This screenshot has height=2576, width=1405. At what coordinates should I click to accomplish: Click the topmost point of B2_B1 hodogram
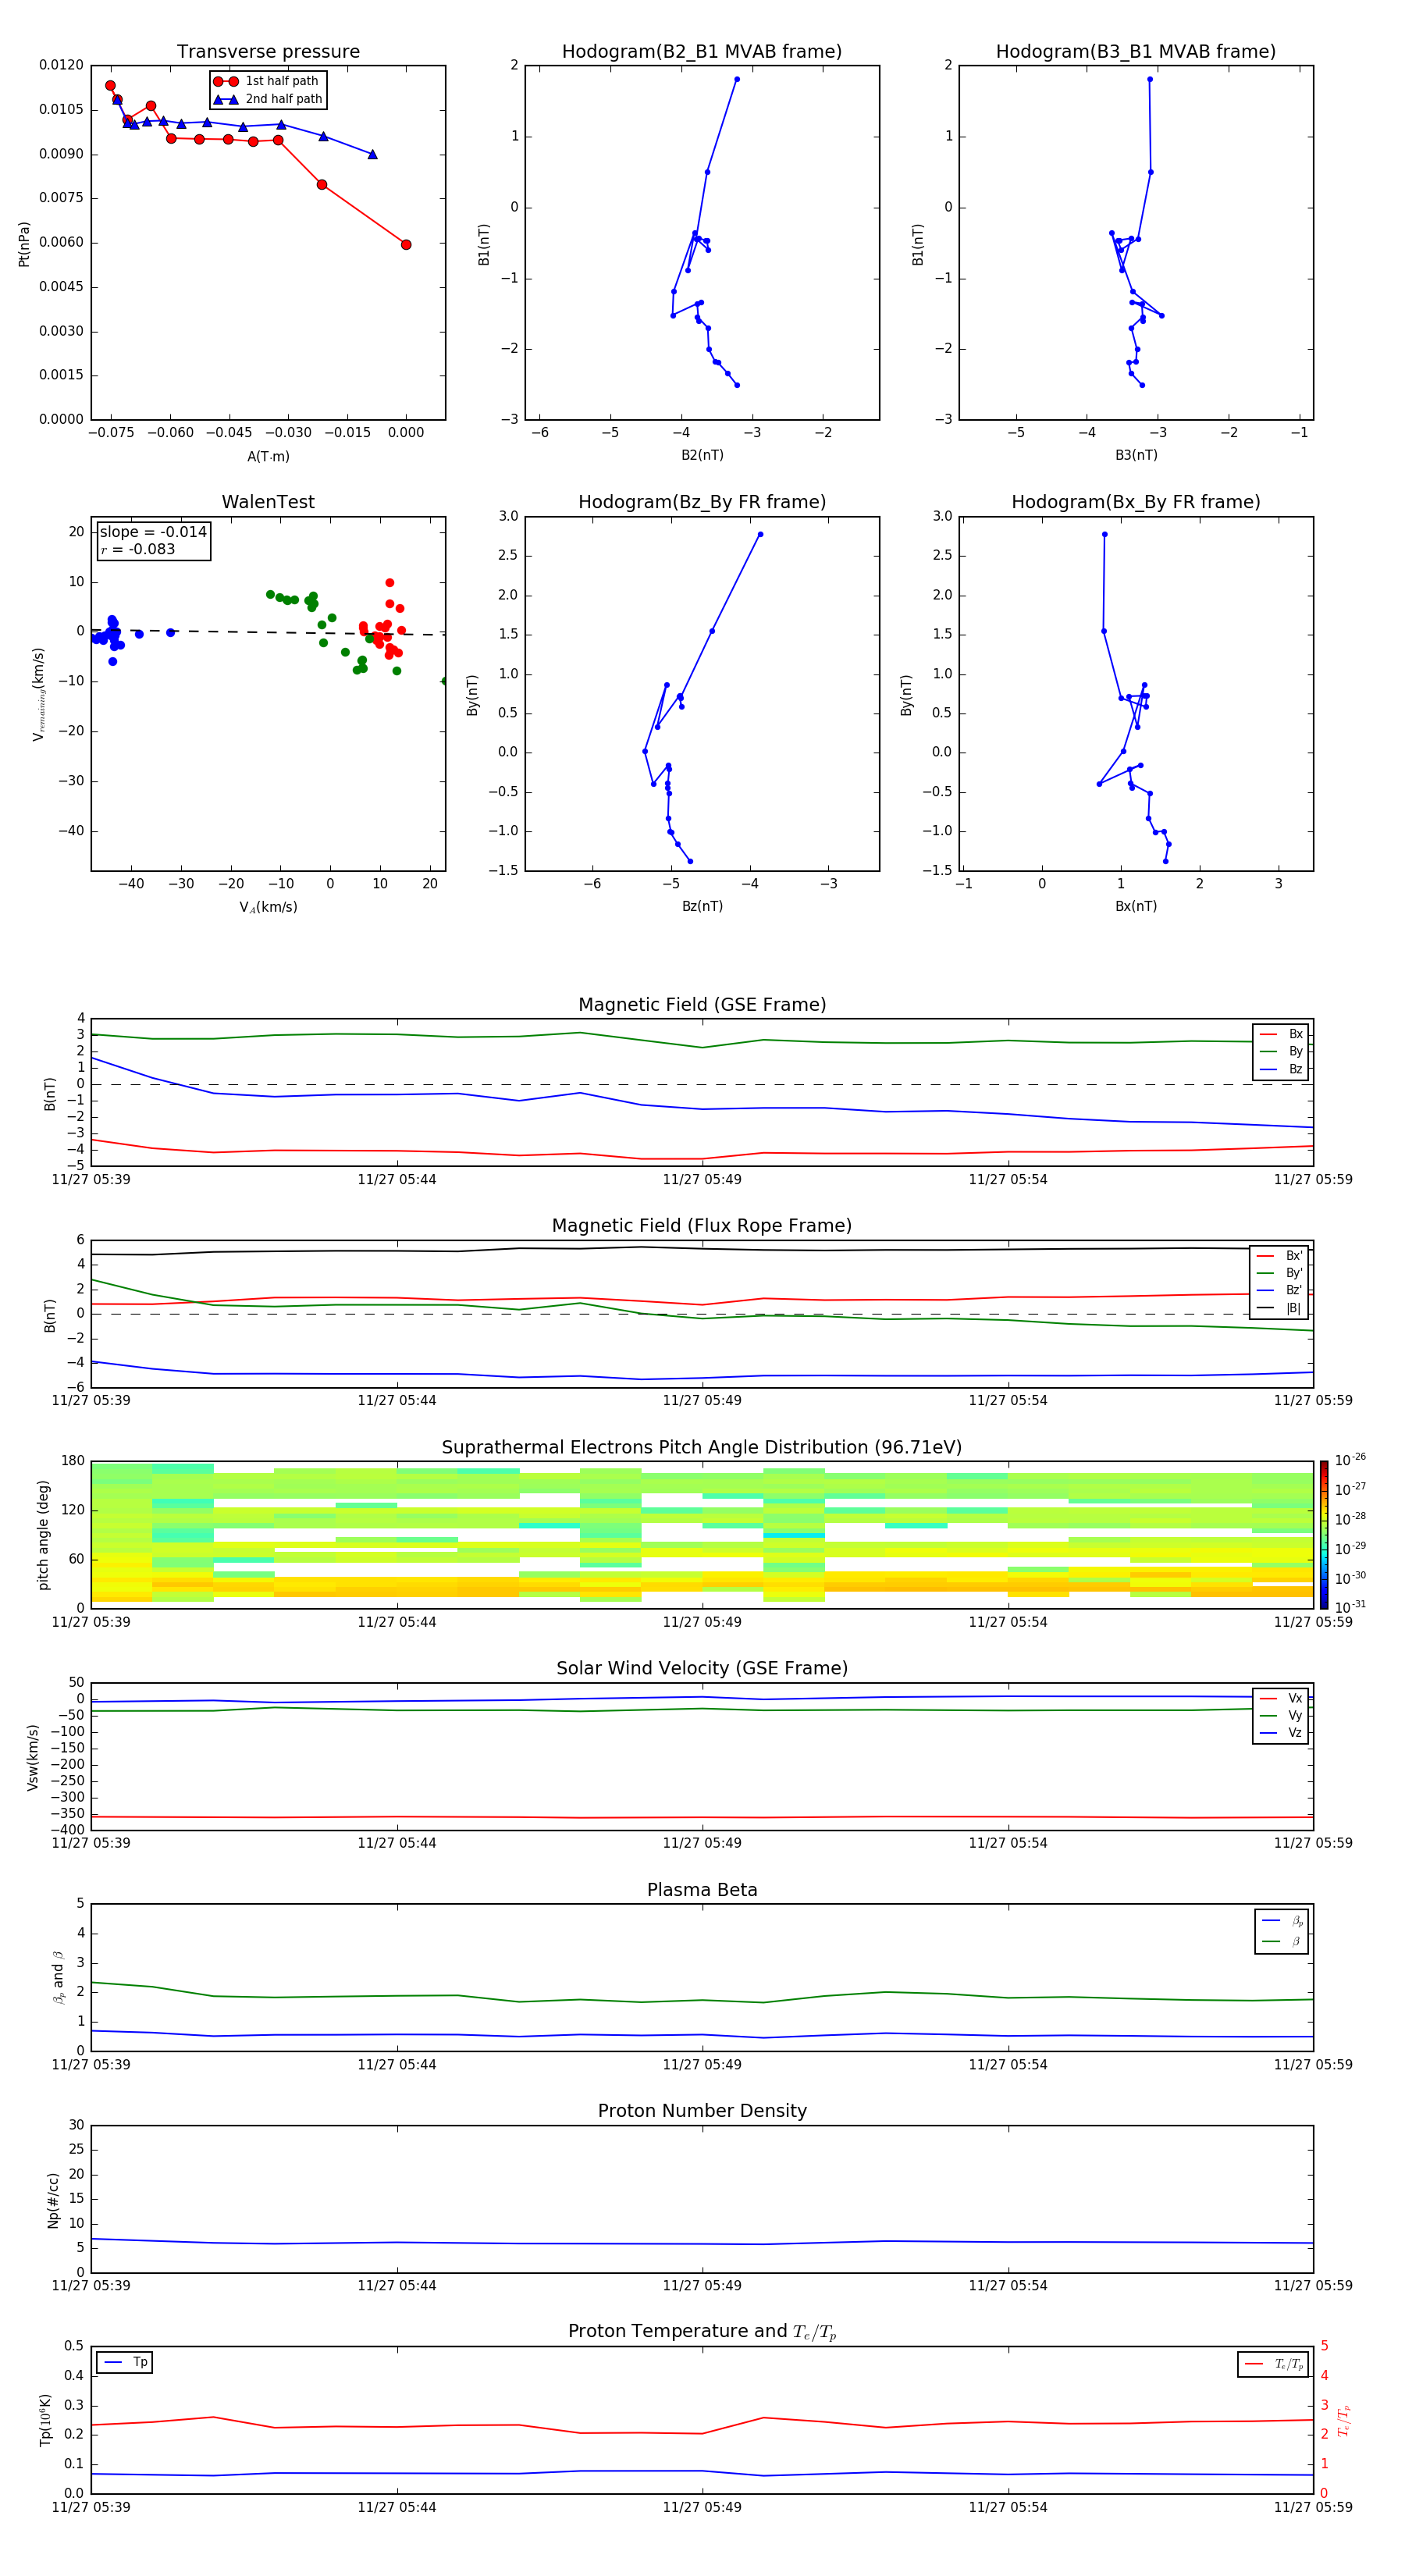(x=737, y=79)
